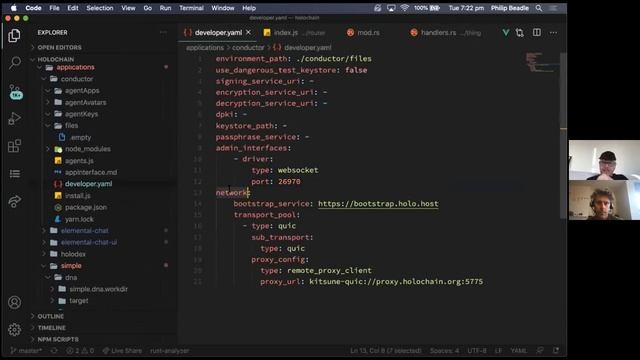Select the .empty file
The height and width of the screenshot is (360, 640).
tap(80, 138)
